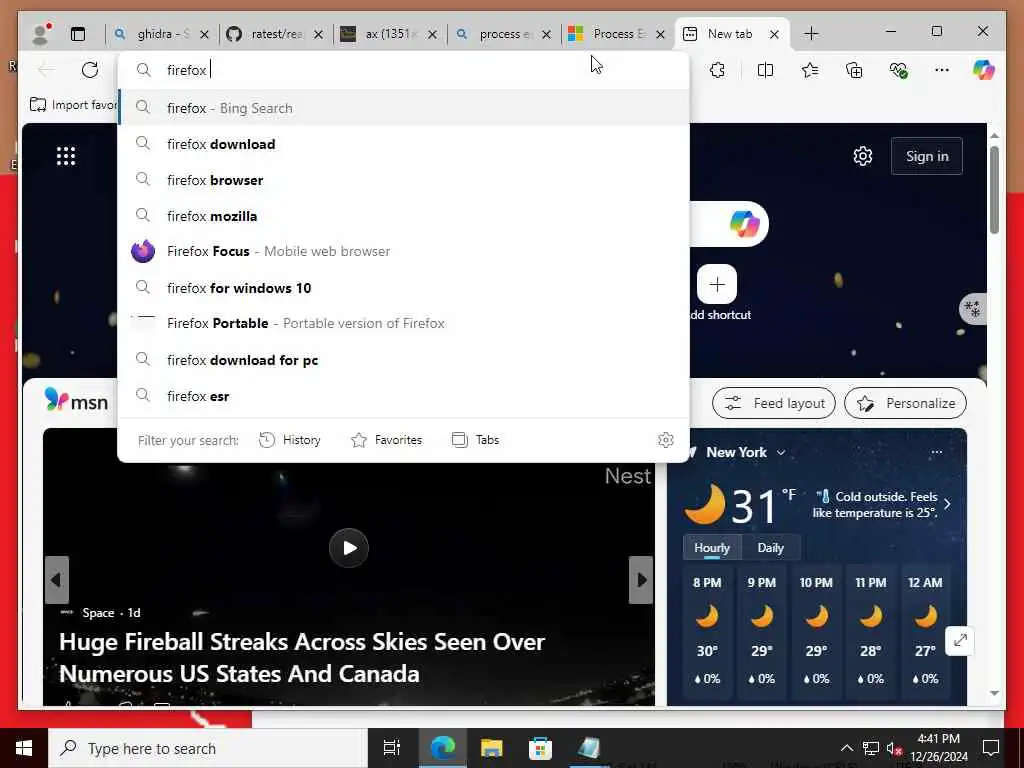This screenshot has height=768, width=1024.
Task: Open Task View in the taskbar
Action: (392, 748)
